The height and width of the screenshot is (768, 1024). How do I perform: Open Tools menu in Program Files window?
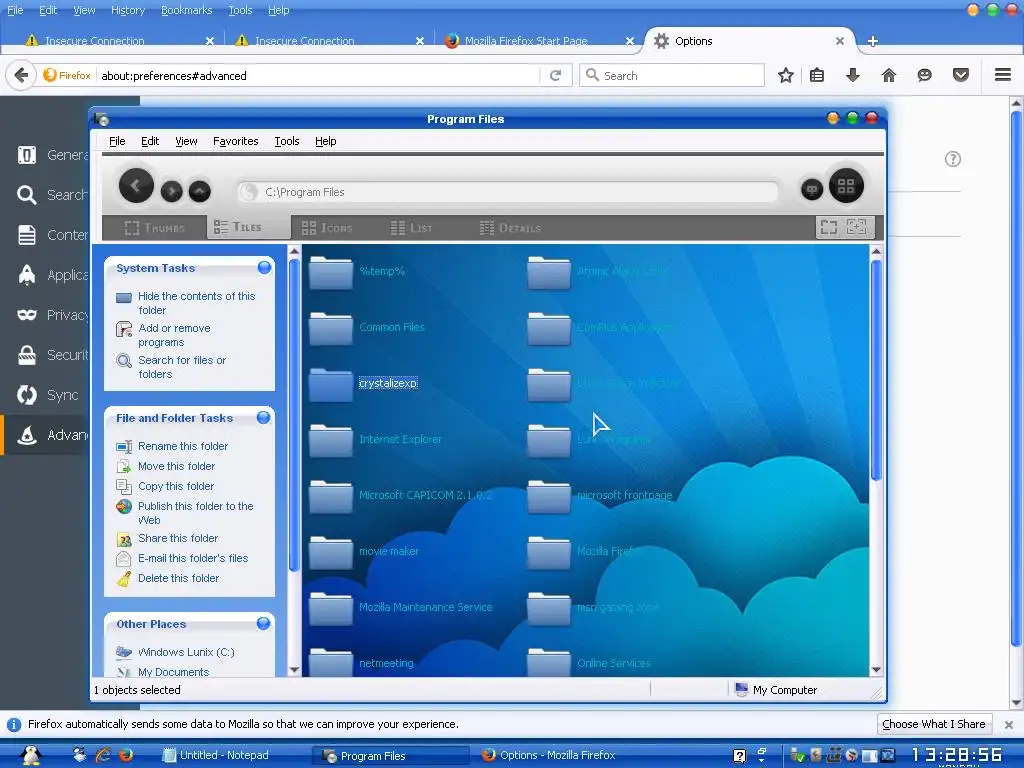tap(287, 141)
